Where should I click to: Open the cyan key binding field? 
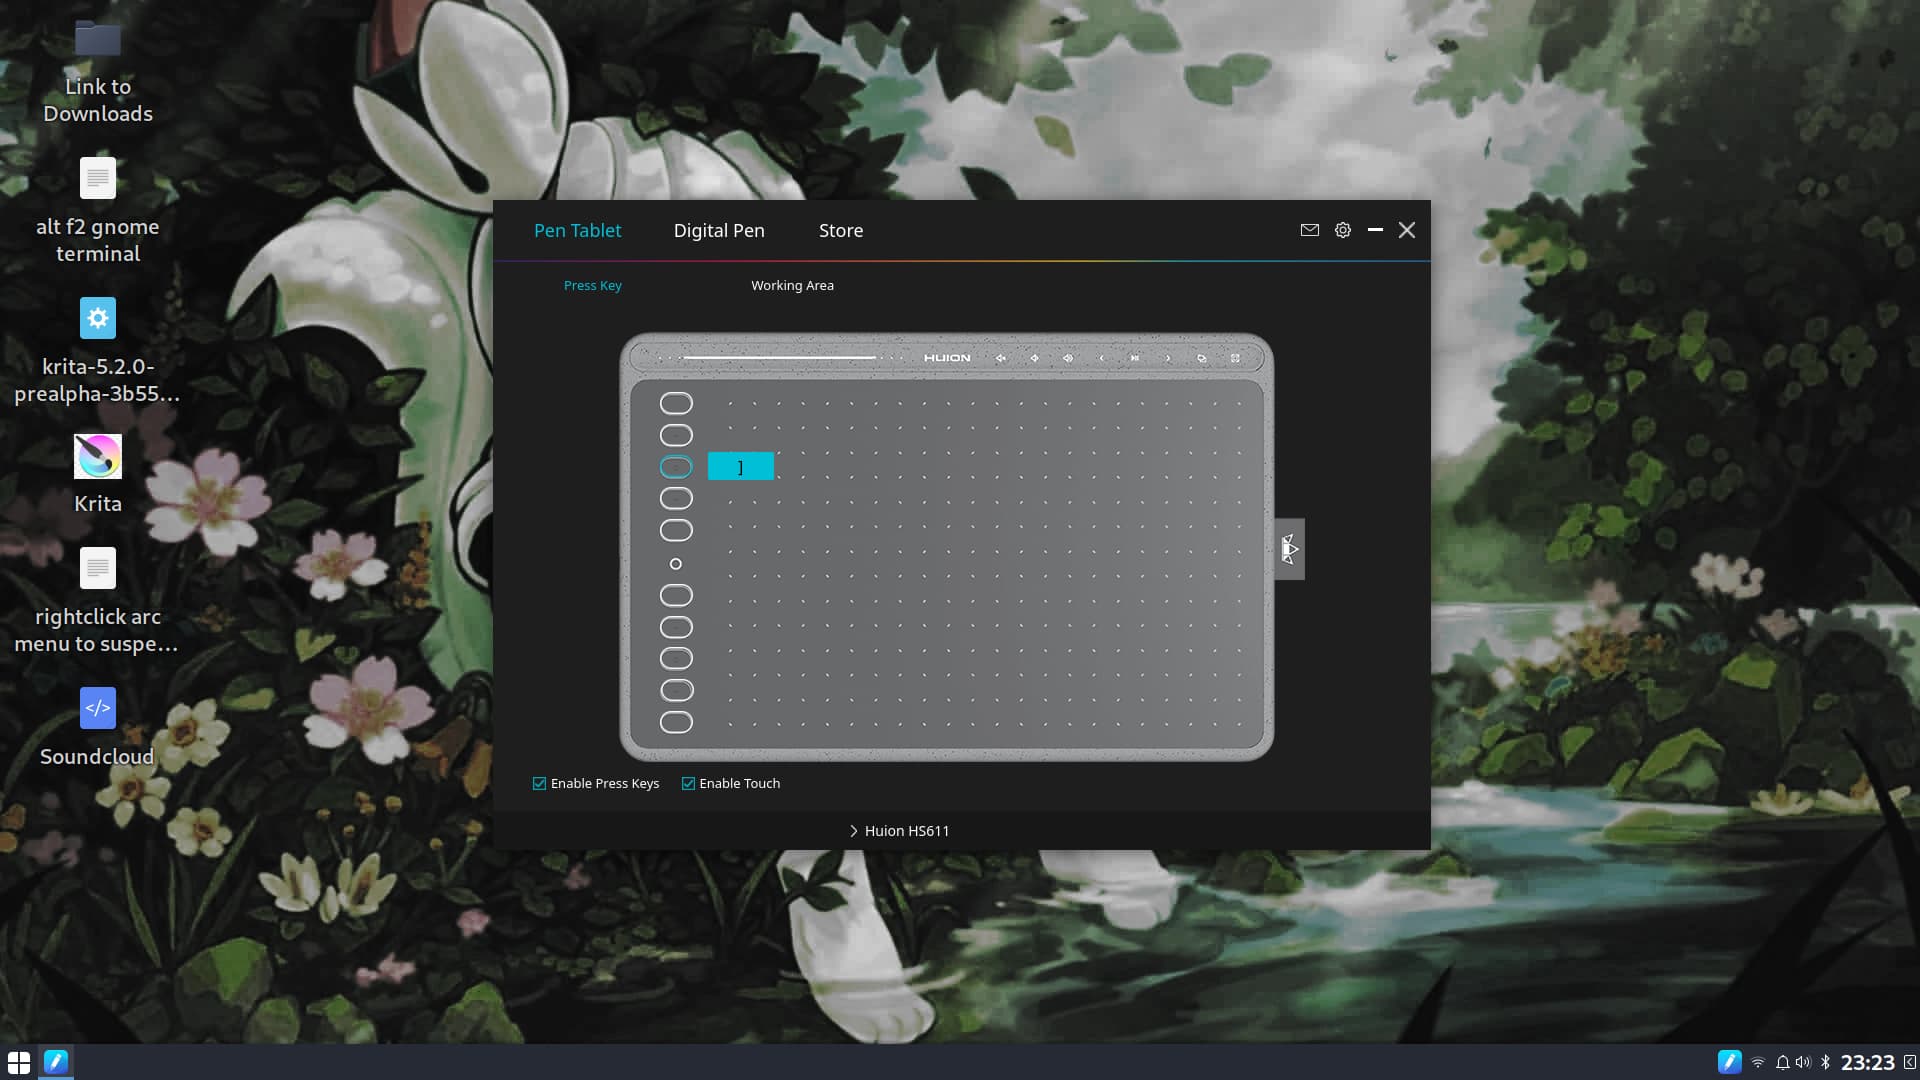click(x=740, y=467)
